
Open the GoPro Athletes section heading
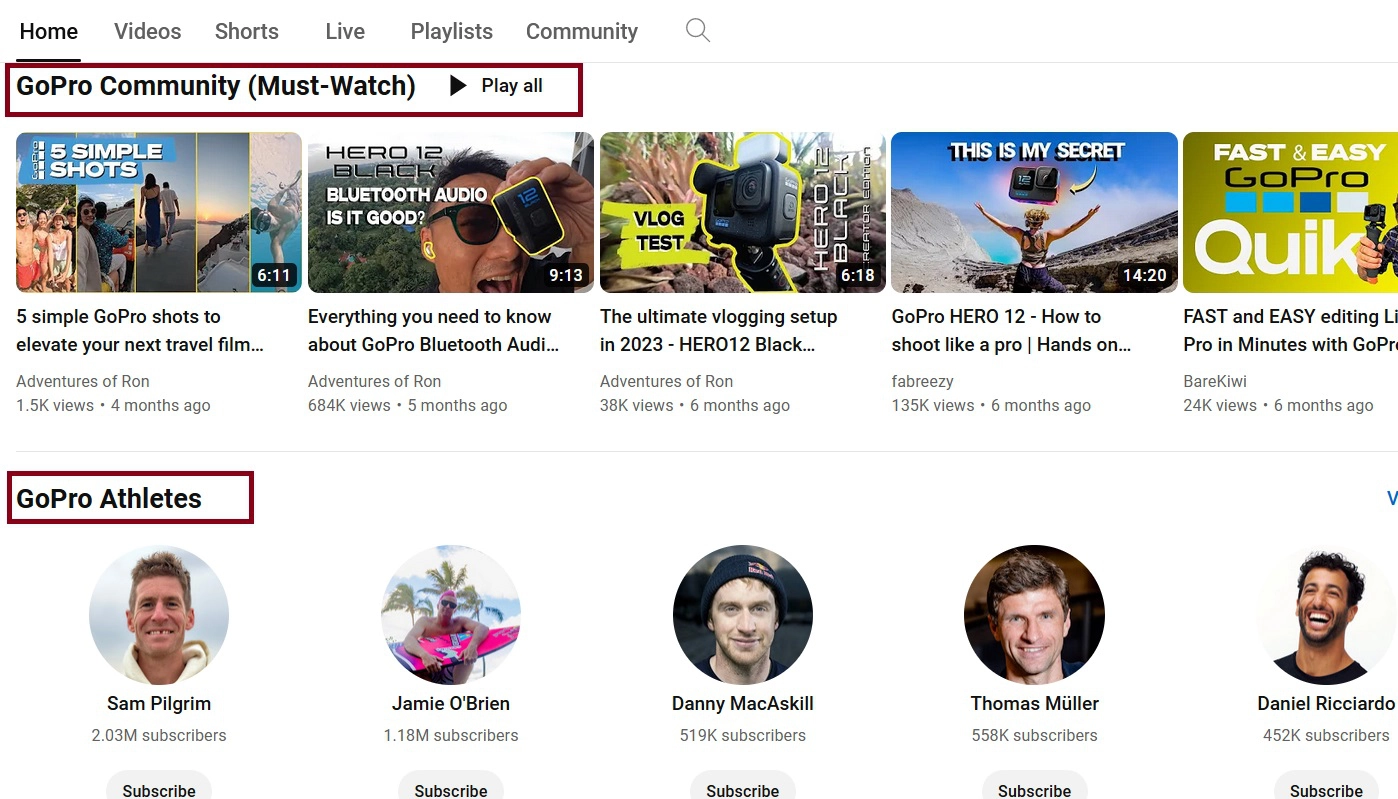[x=109, y=498]
